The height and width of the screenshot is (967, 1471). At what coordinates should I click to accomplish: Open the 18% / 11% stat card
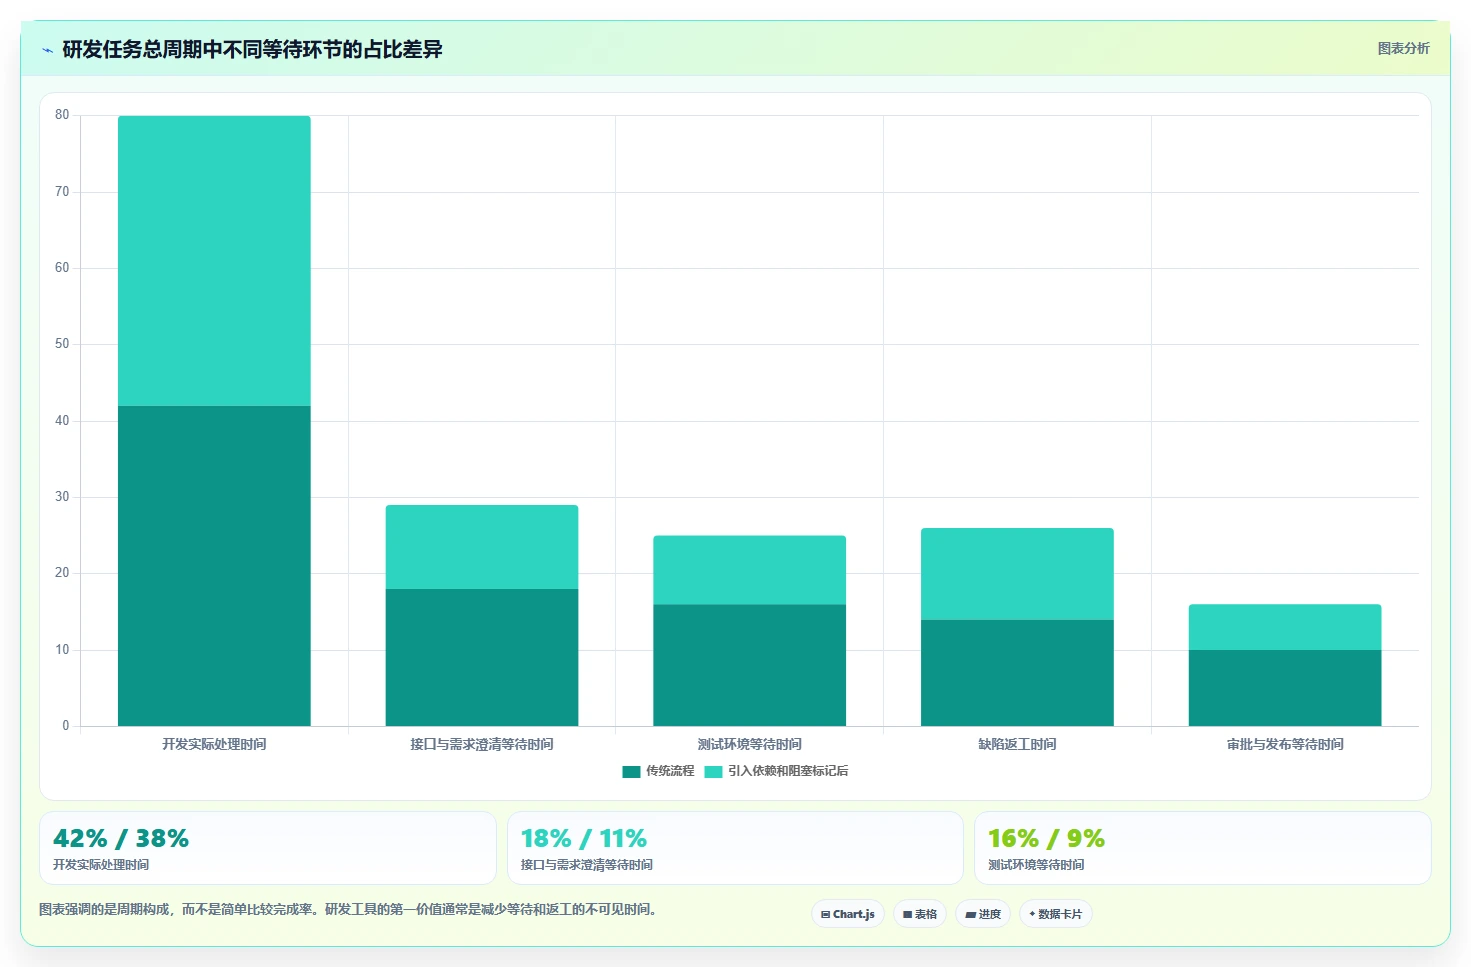coord(735,848)
